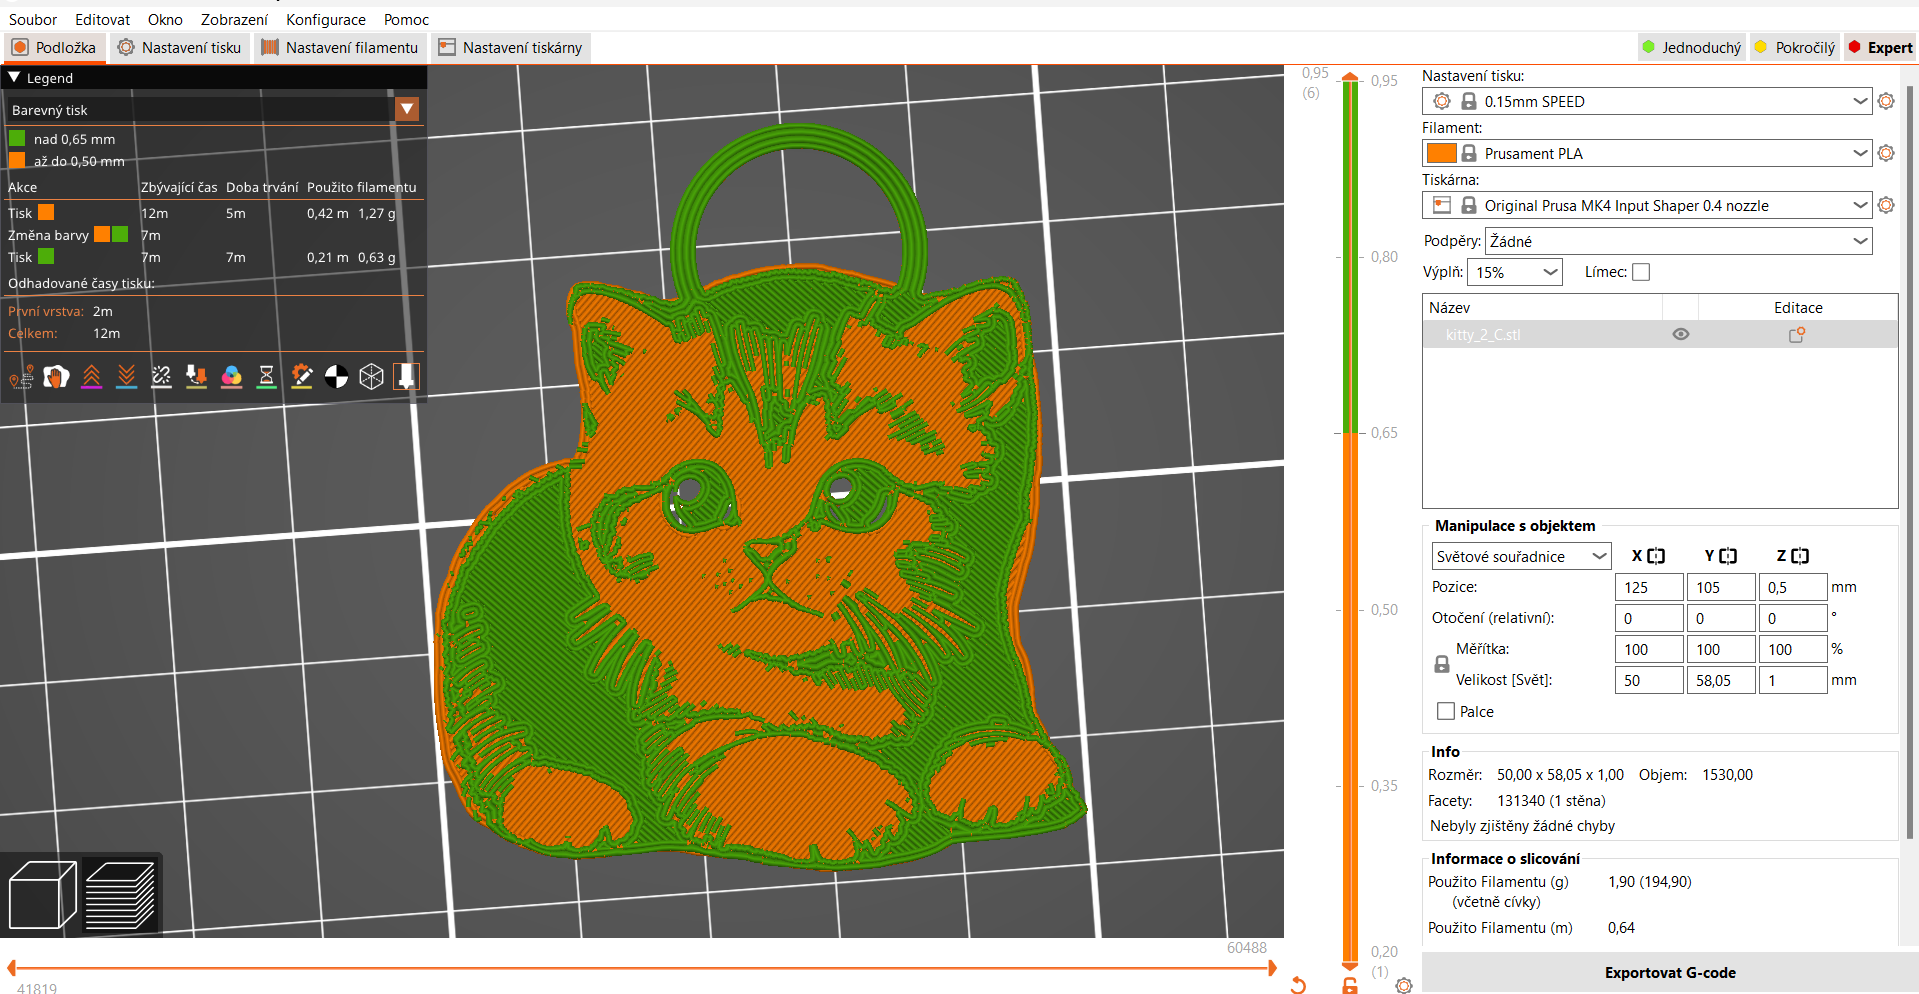Switch to the Nastavení filamentu tab
The width and height of the screenshot is (1919, 994).
pyautogui.click(x=340, y=47)
